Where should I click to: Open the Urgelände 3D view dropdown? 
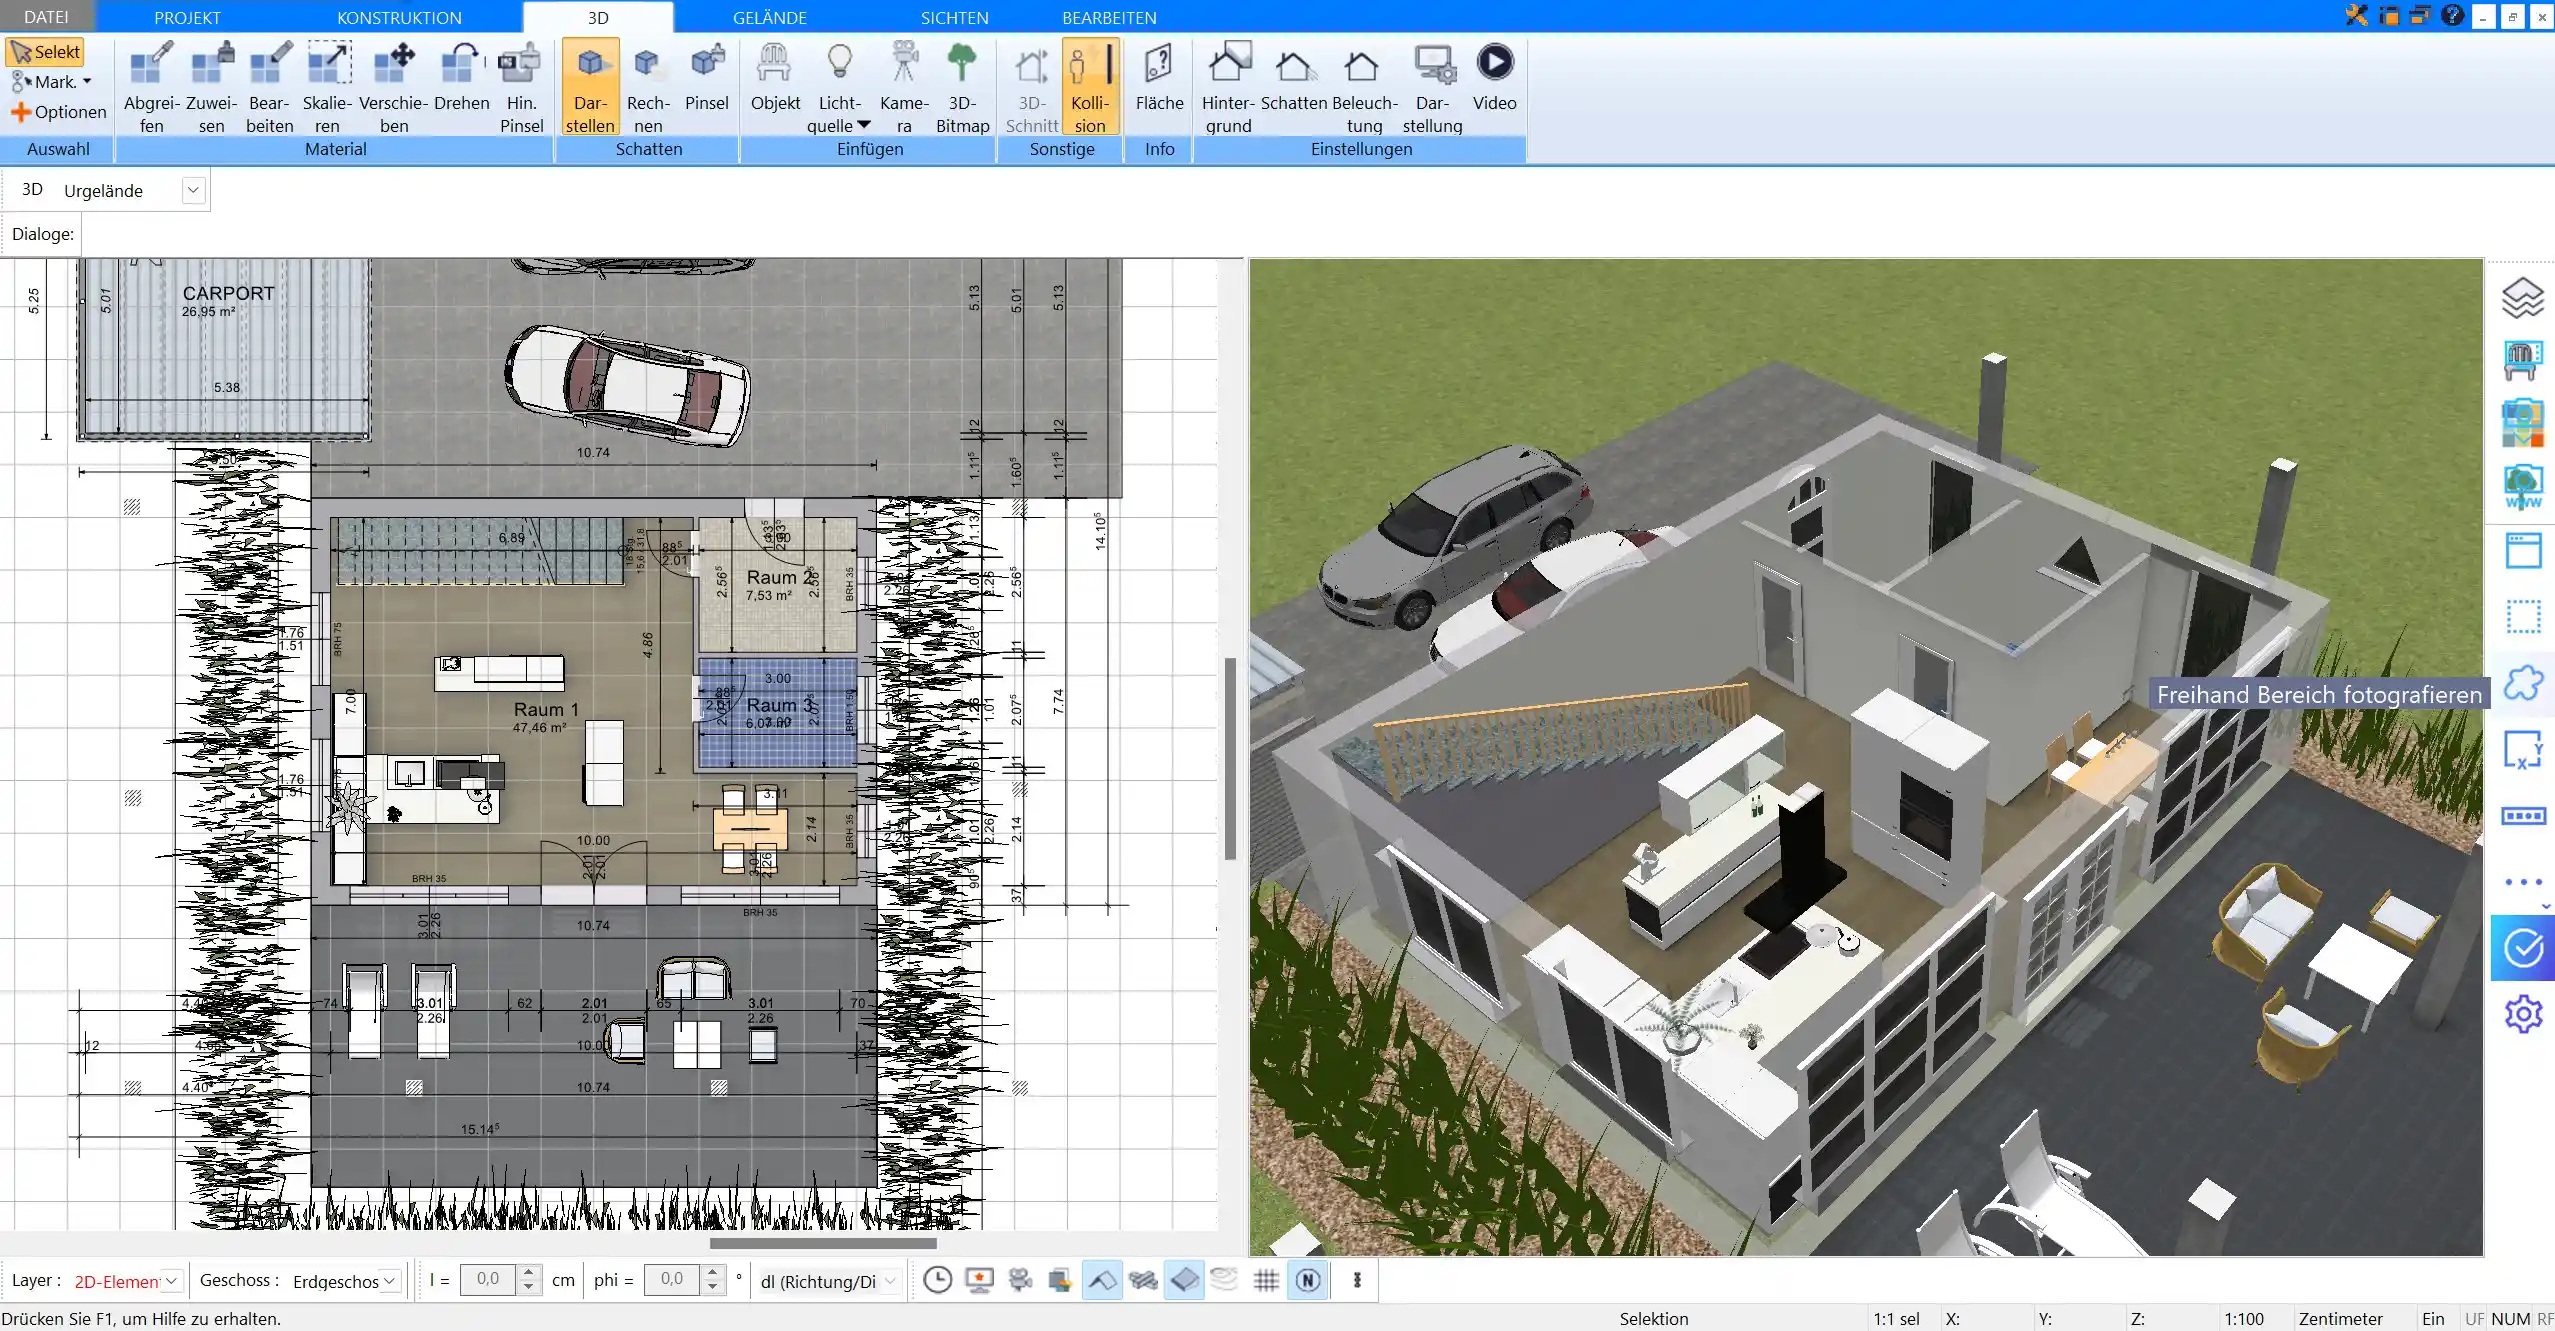click(x=193, y=189)
